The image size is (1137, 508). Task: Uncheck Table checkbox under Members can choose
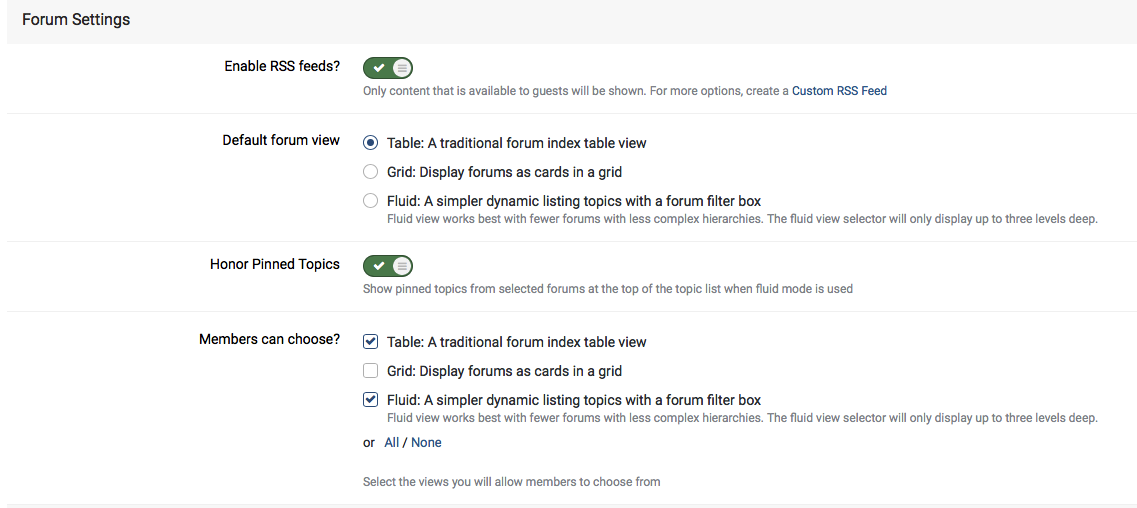pos(371,341)
